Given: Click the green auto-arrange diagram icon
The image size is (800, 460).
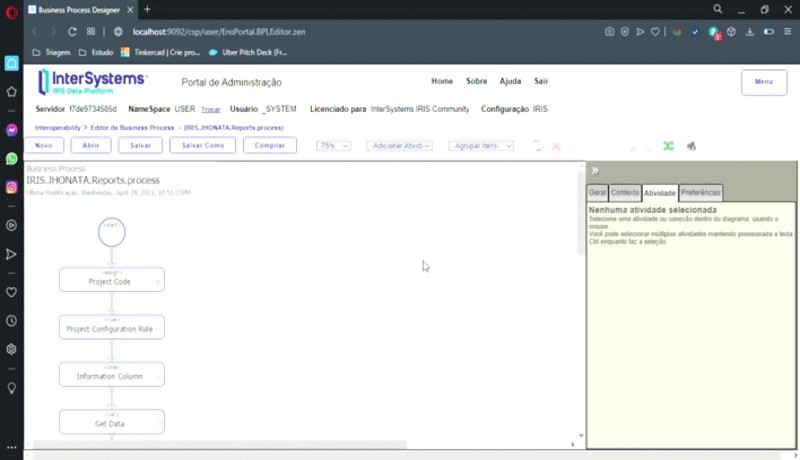Looking at the screenshot, I should [x=668, y=146].
